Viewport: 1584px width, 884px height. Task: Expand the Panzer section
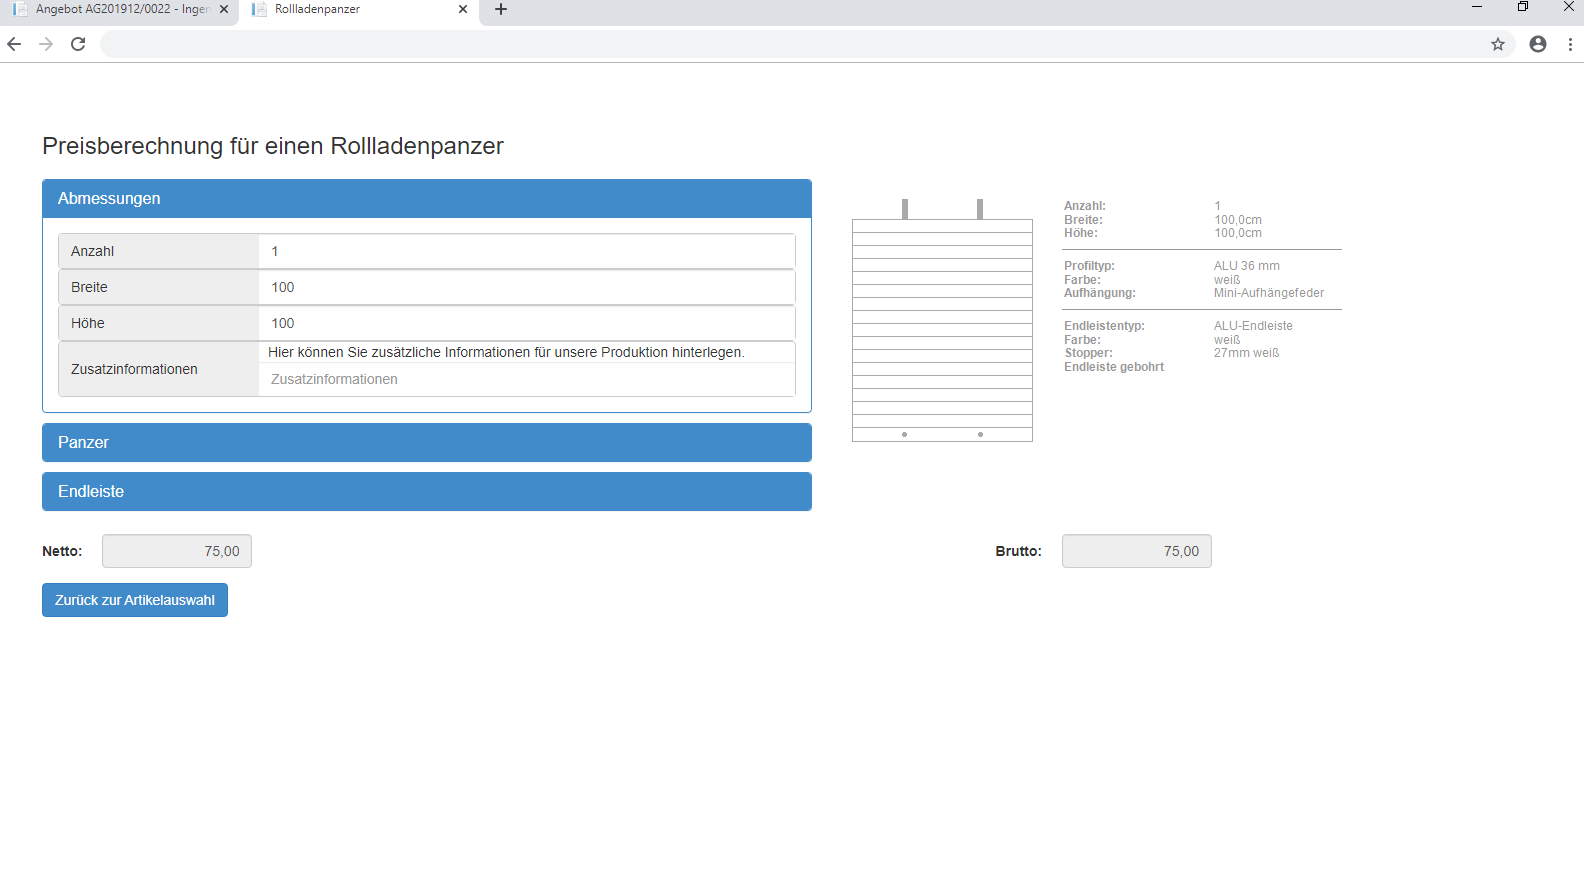click(x=427, y=442)
